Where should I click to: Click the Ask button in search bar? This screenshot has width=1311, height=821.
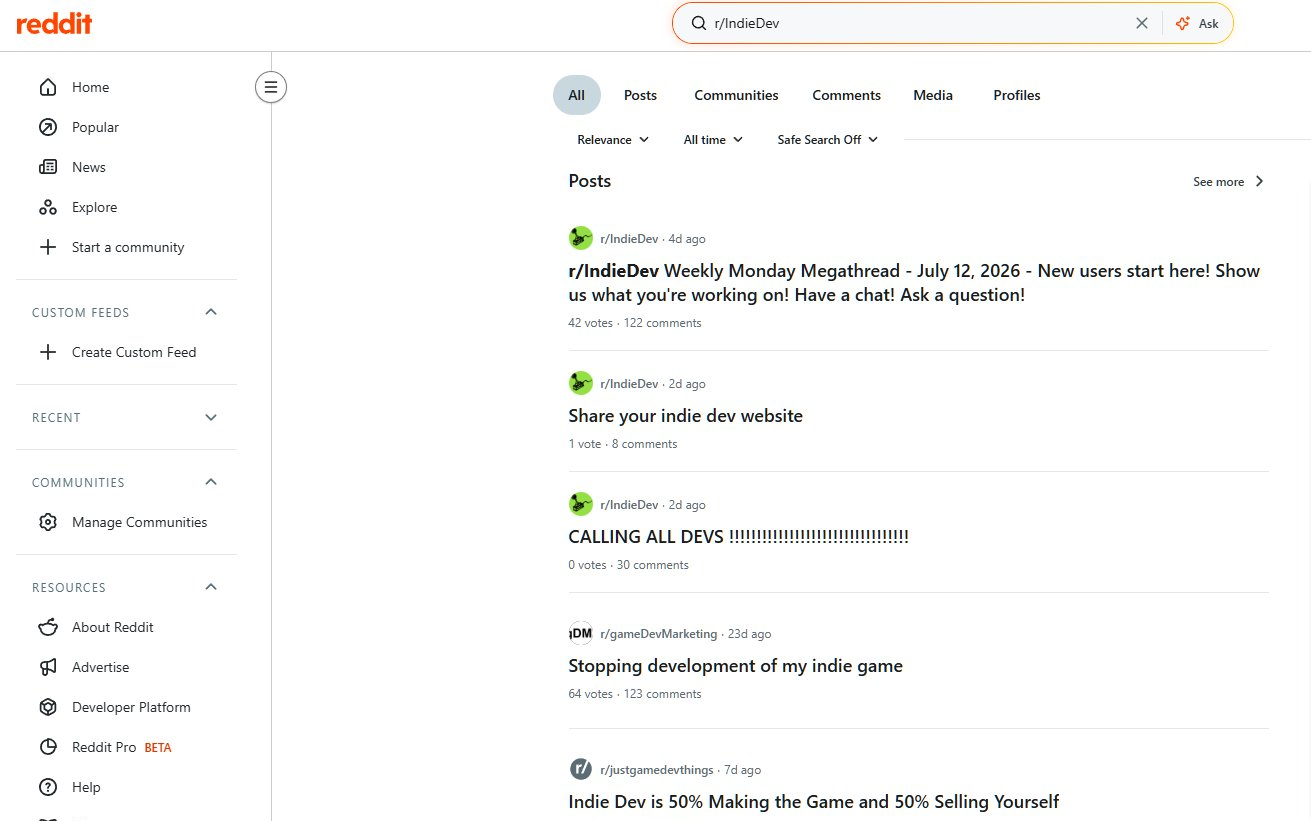[1198, 23]
